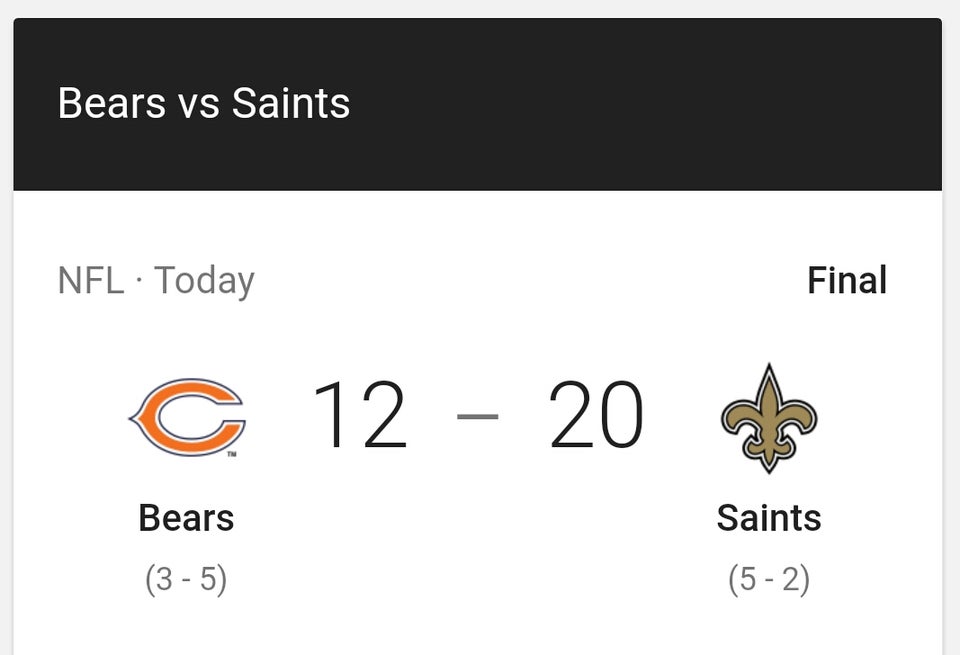Image resolution: width=960 pixels, height=655 pixels.
Task: Click the dash between the two scores
Action: point(478,416)
